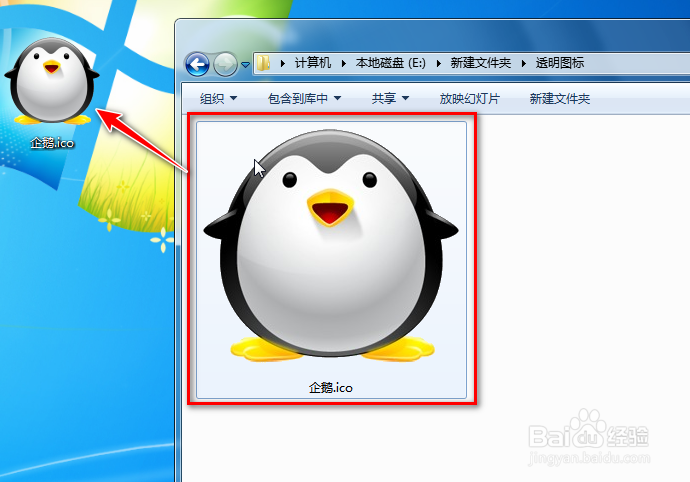
Task: Click the 放映幻灯片 toolbar button
Action: coord(470,98)
